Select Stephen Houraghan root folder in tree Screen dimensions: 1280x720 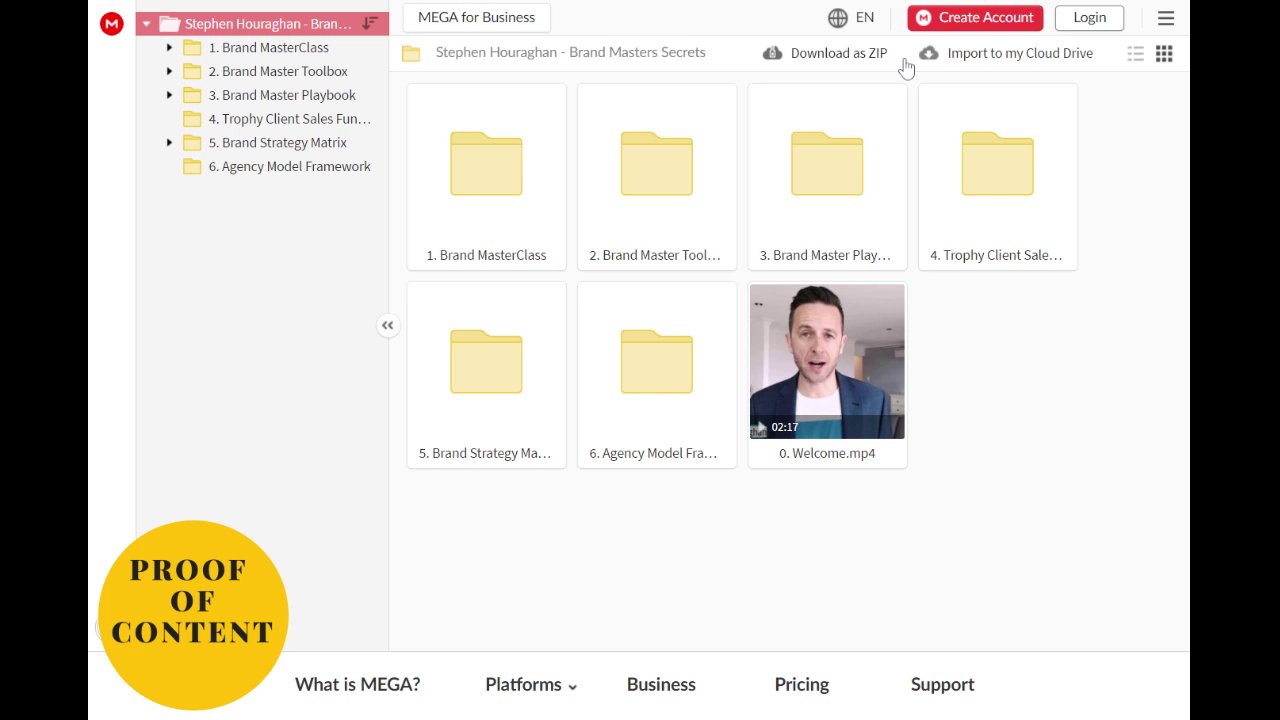(262, 24)
